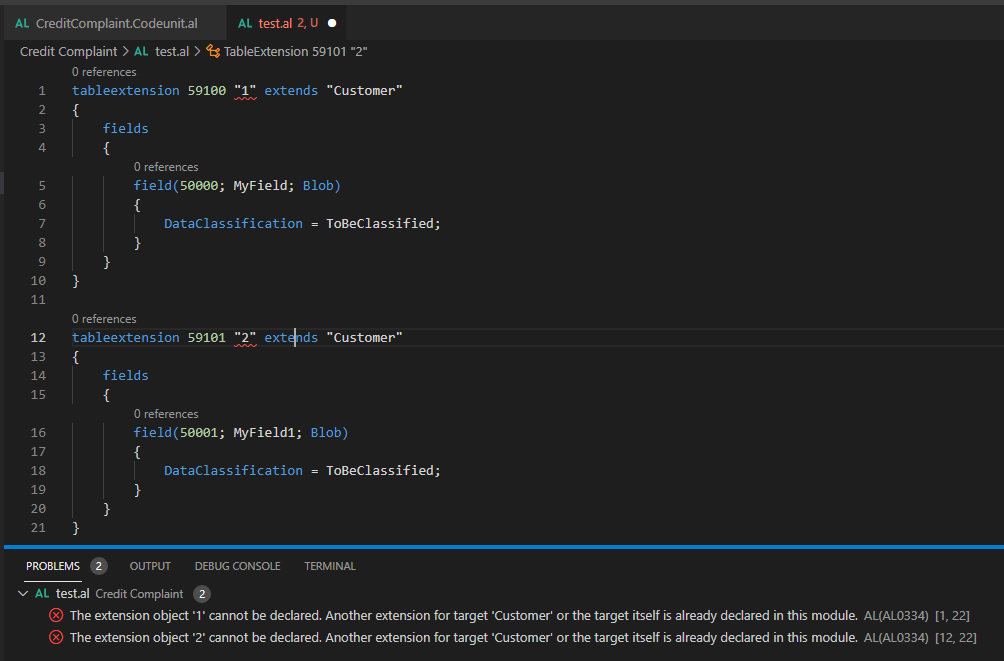1004x661 pixels.
Task: Click the TableExtension symbol icon in breadcrumb
Action: click(x=213, y=51)
